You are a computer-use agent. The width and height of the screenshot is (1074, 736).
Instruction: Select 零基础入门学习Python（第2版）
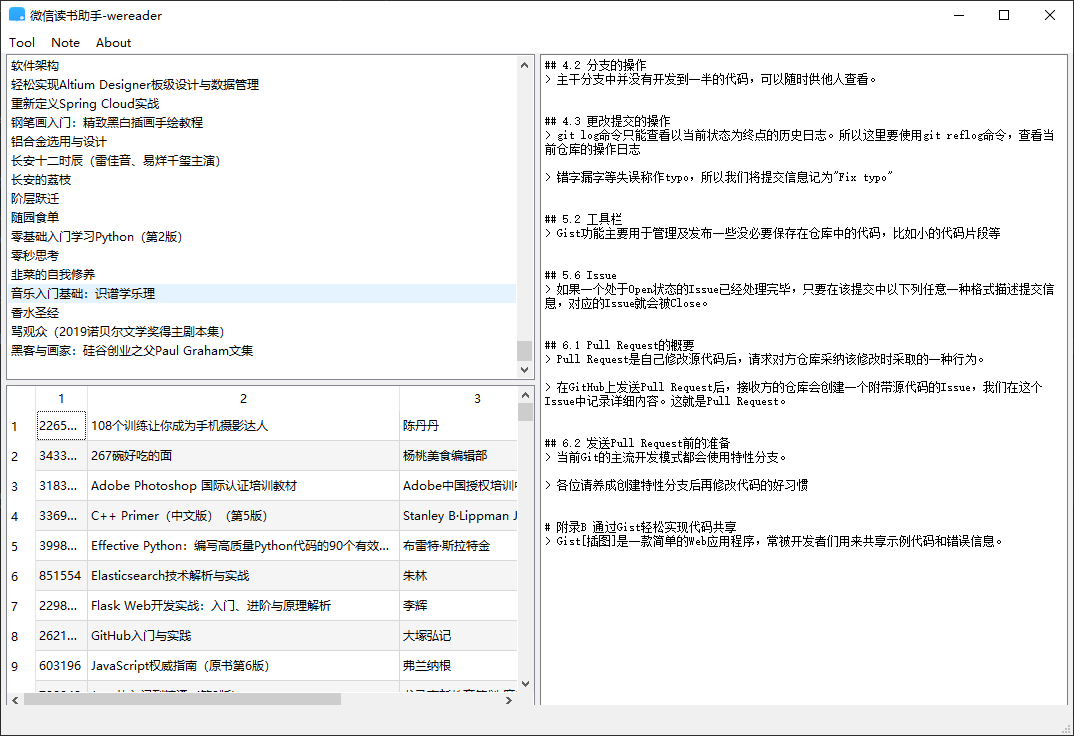(262, 237)
